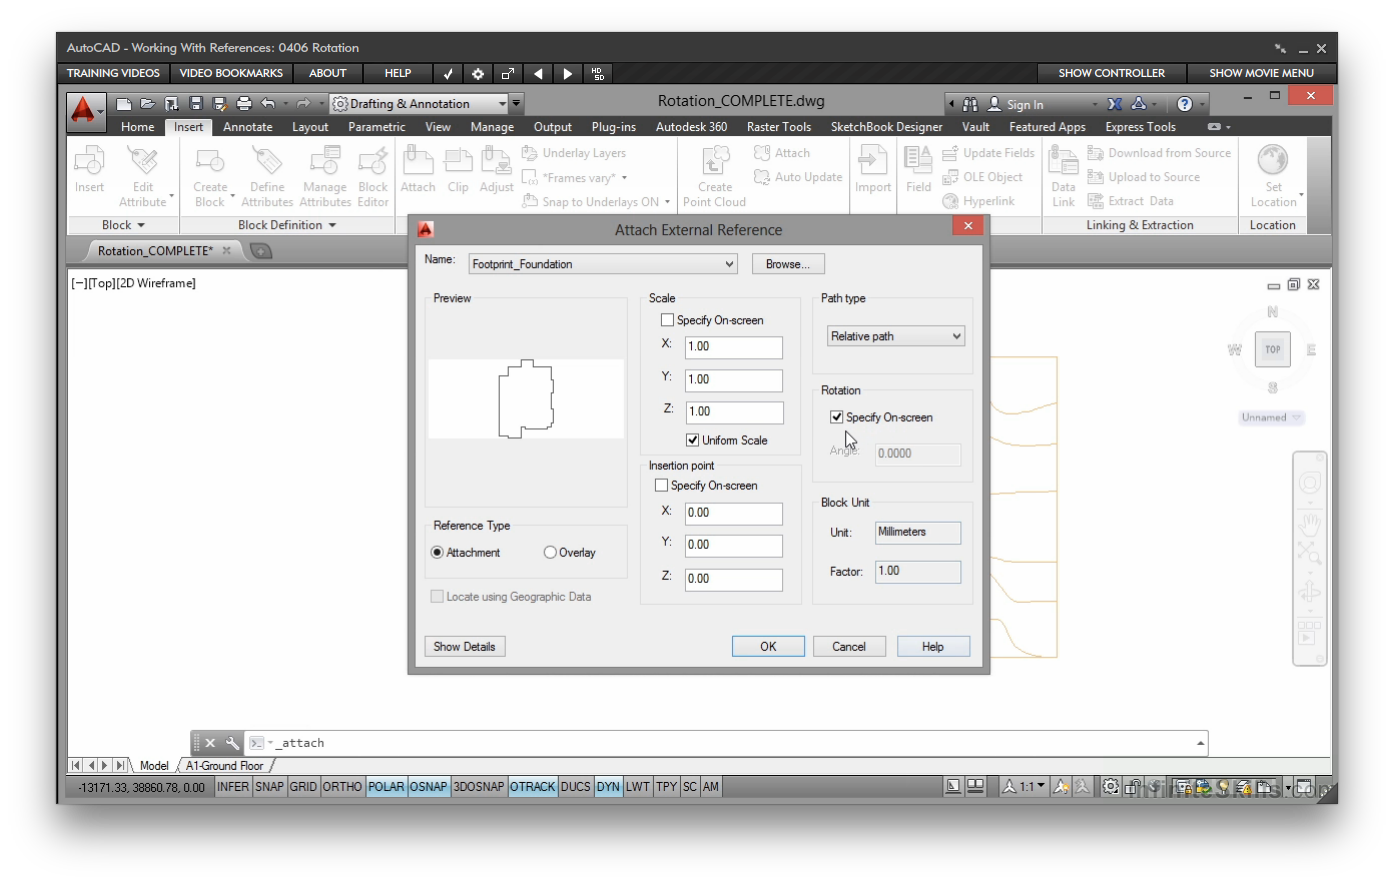Click OK in Attach External Reference dialog
The width and height of the screenshot is (1394, 884).
tap(768, 646)
